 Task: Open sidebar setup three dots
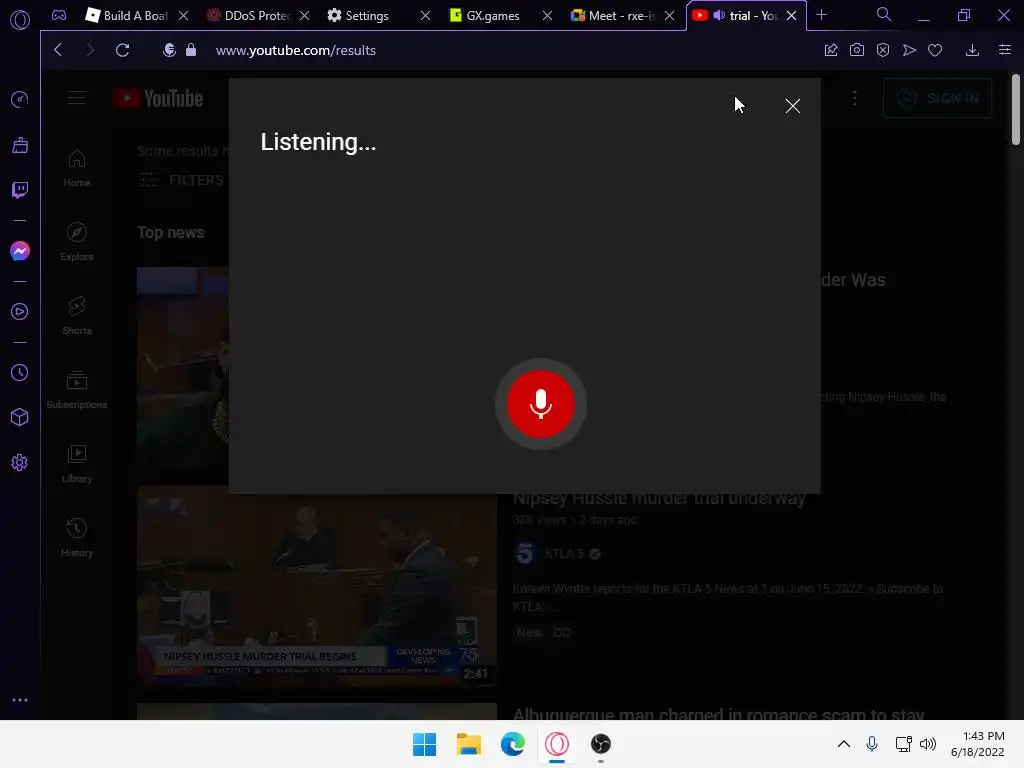point(20,700)
